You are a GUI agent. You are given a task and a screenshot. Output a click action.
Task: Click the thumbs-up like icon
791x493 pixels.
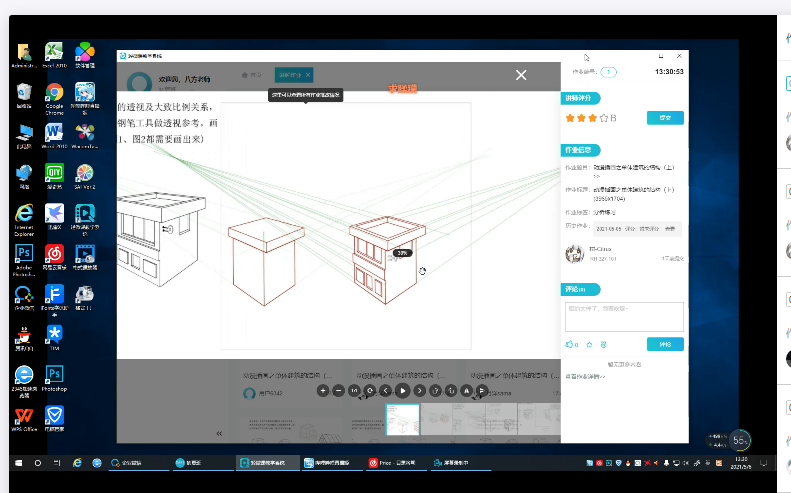point(570,344)
